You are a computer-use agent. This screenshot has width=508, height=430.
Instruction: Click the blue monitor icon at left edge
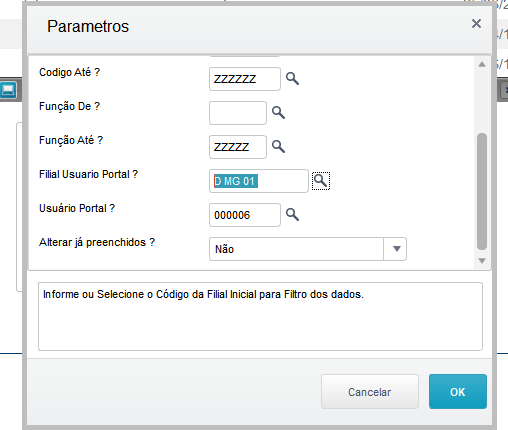pos(8,90)
